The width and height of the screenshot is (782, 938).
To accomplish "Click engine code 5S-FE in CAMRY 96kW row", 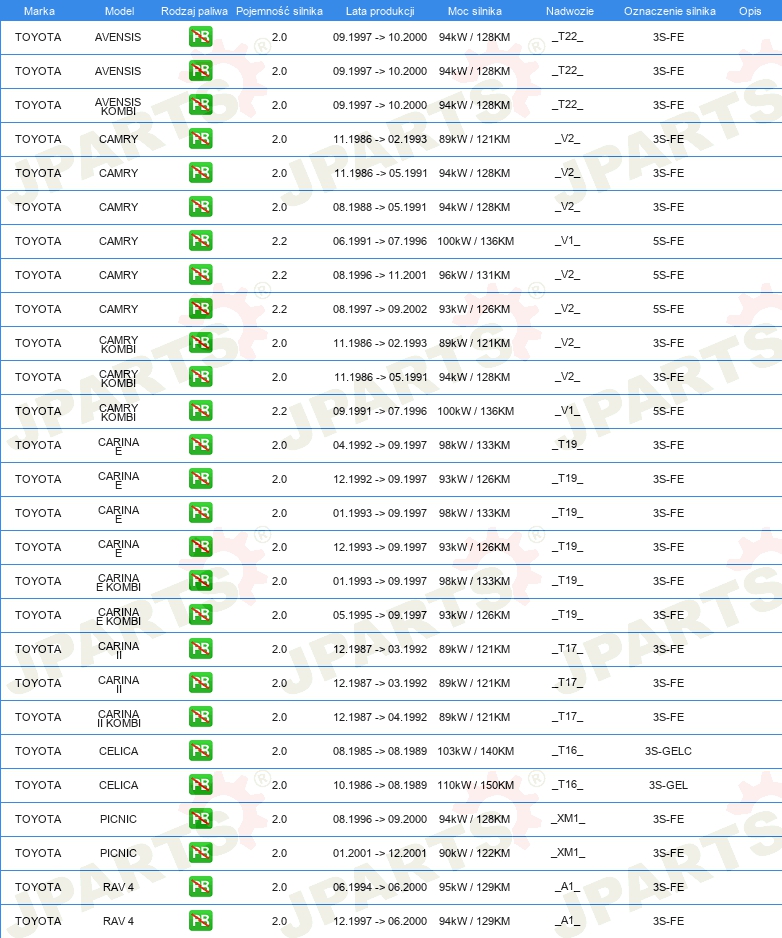I will tap(668, 275).
